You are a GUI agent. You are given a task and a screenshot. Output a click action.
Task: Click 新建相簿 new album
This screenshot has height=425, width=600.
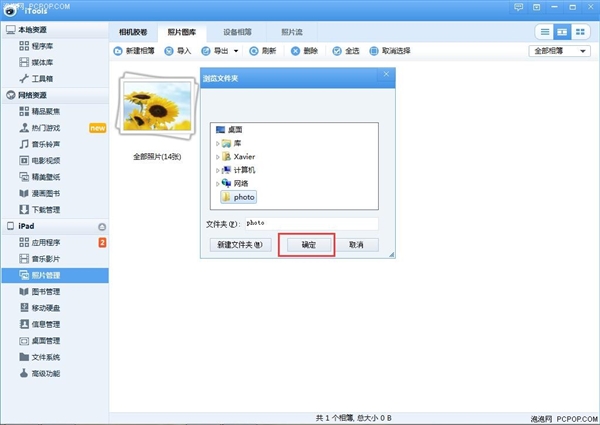click(x=134, y=51)
